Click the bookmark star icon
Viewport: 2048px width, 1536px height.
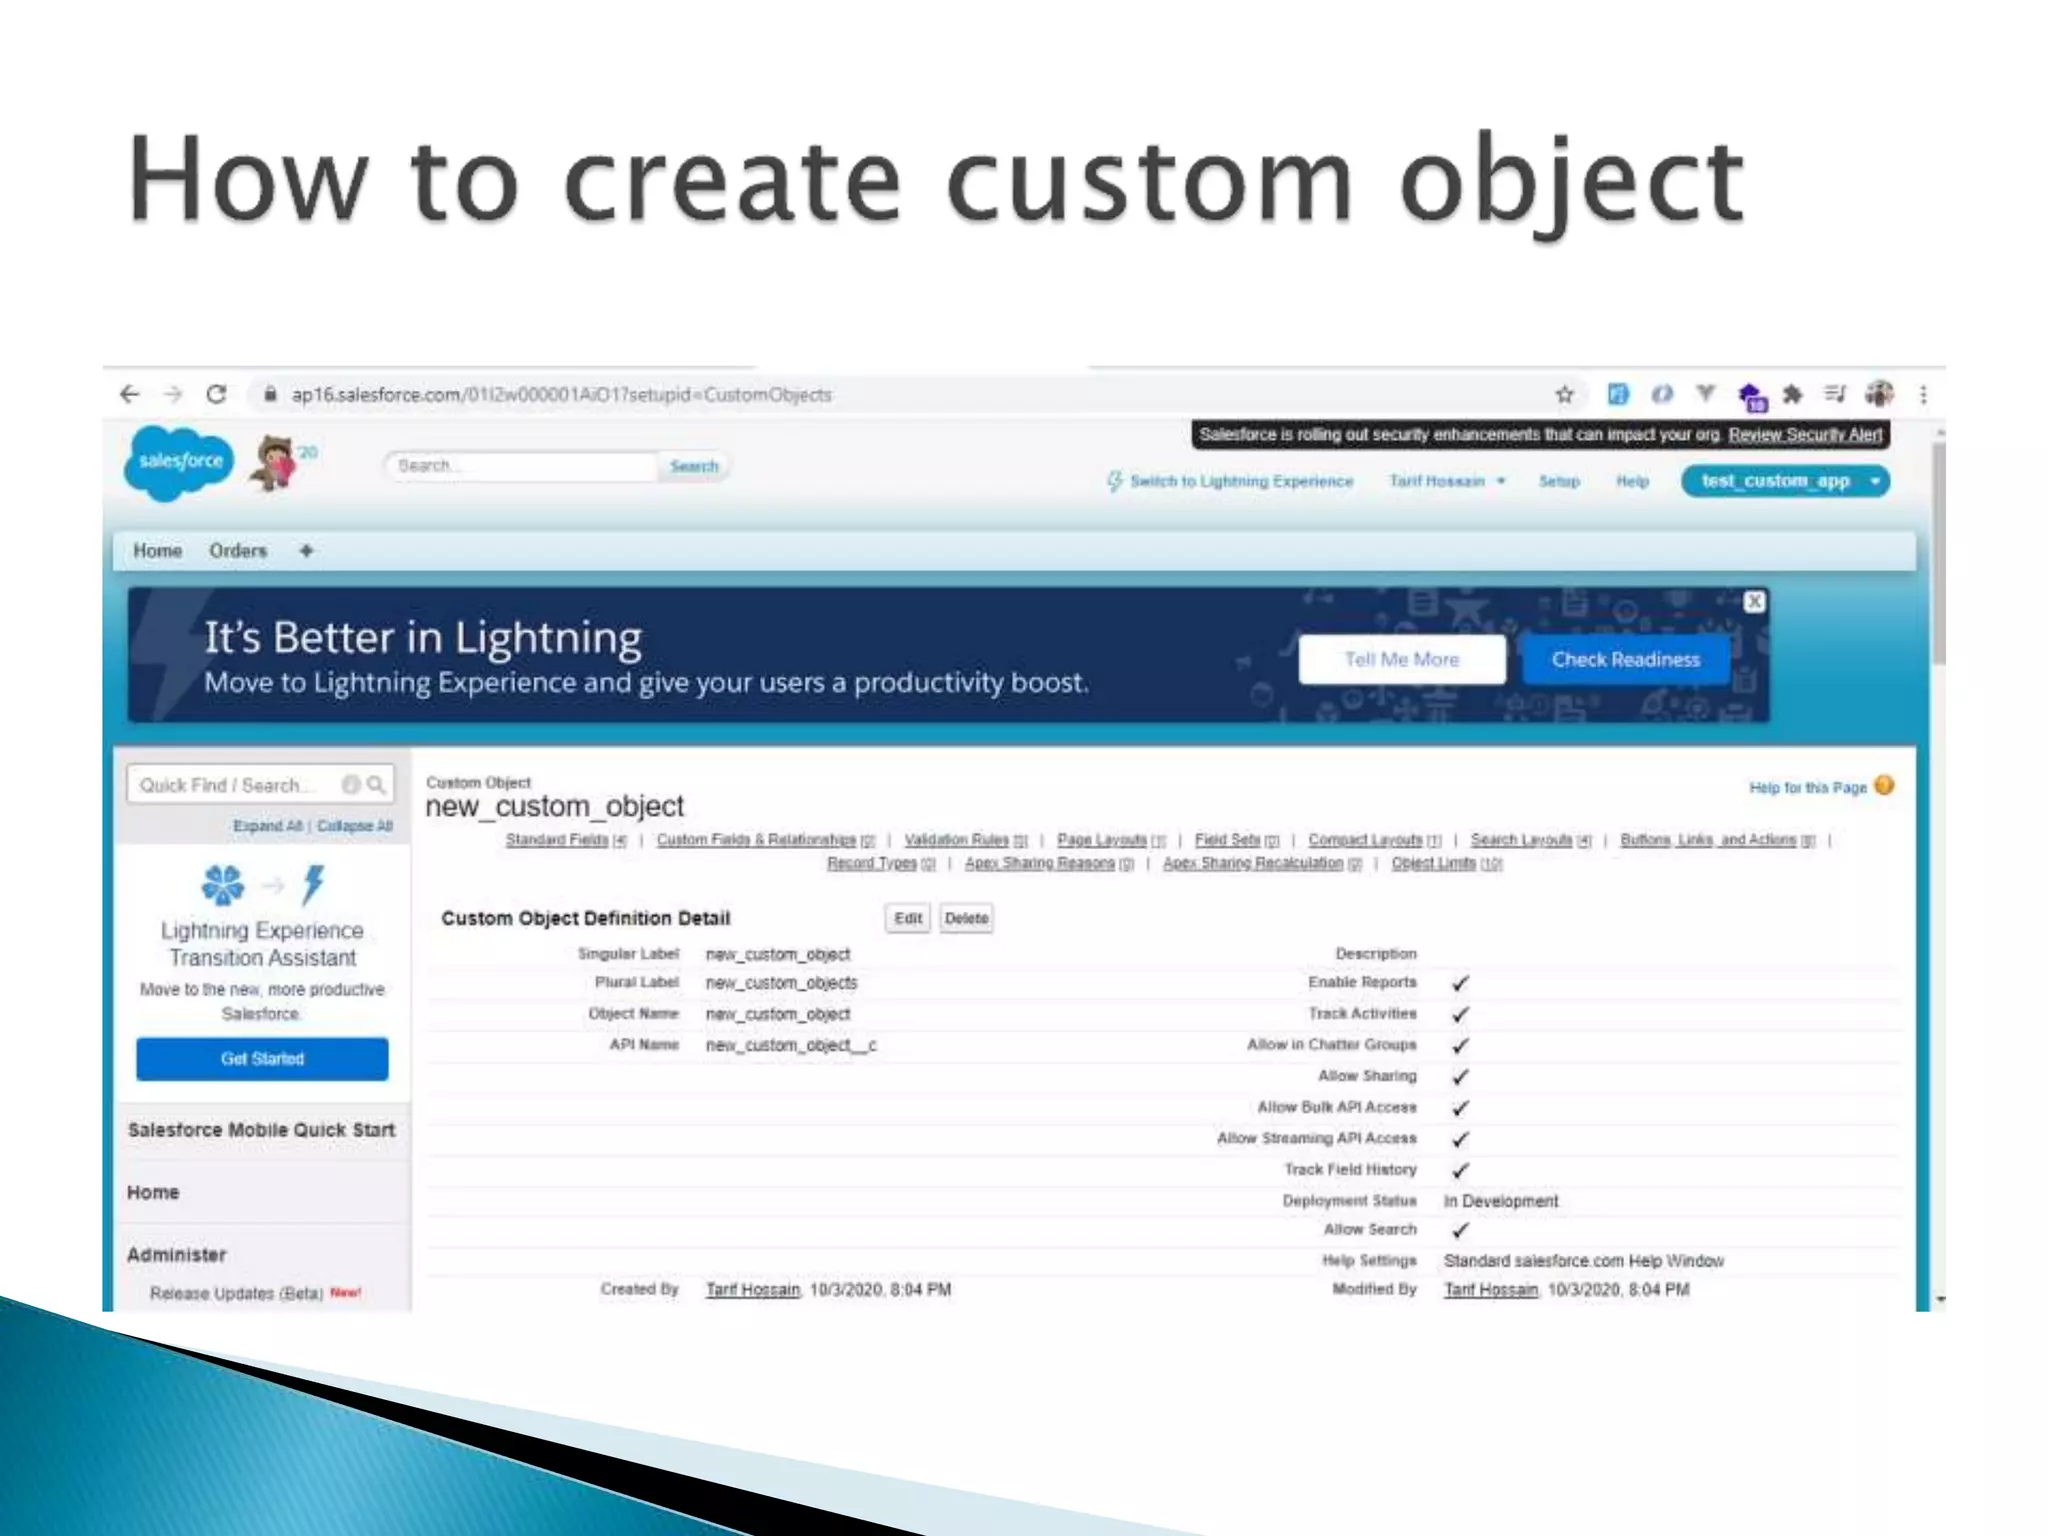click(1565, 394)
